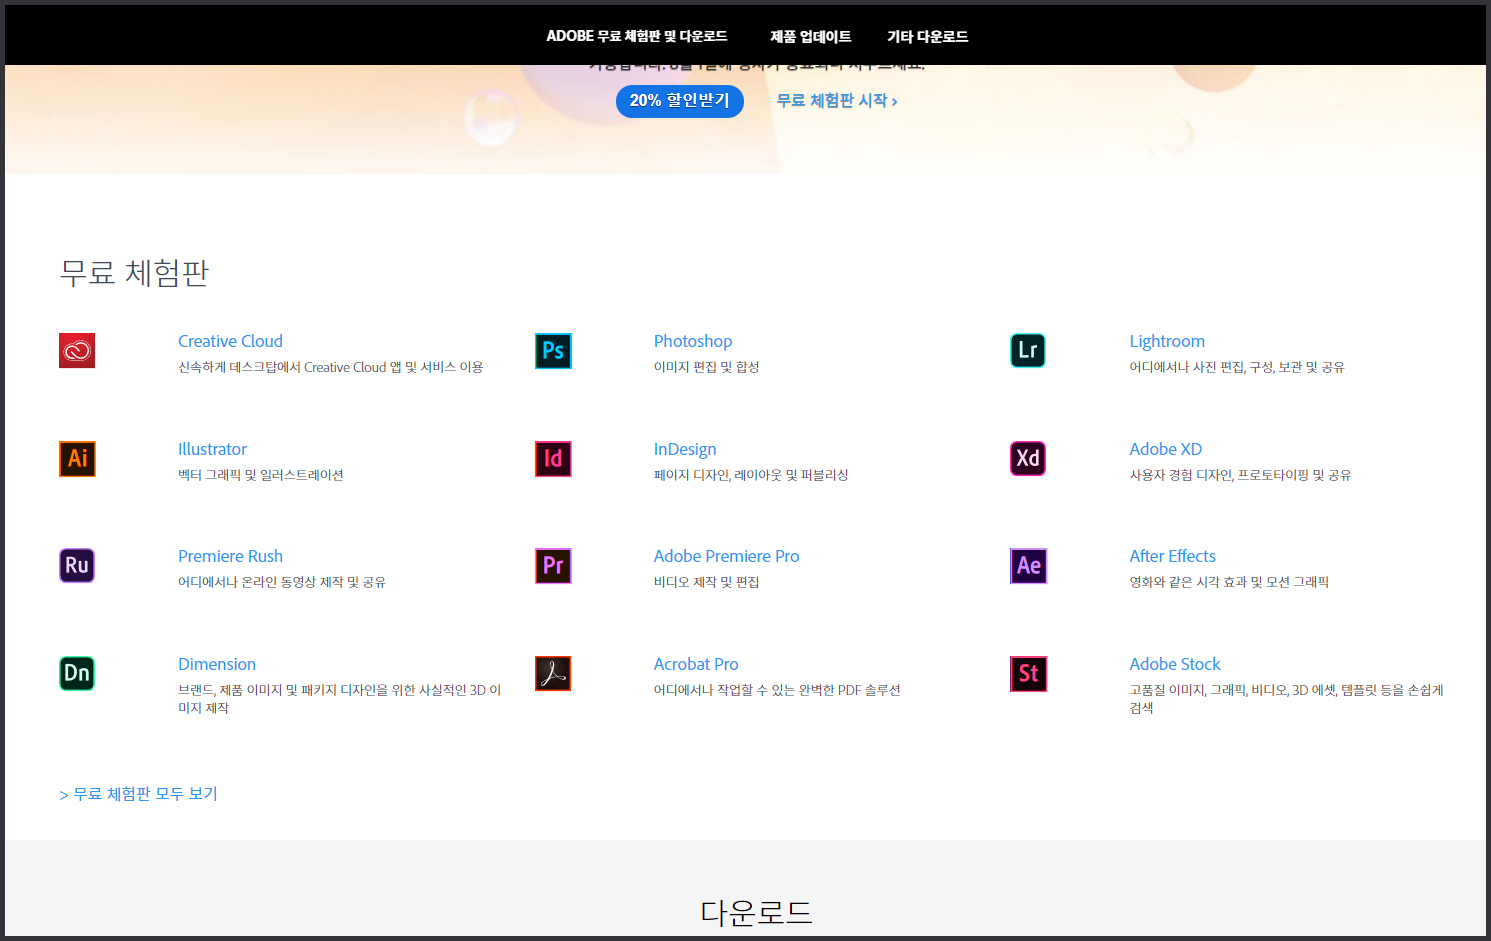Screen dimensions: 1491x941
Task: Click the 다운로드 section heading
Action: tap(756, 912)
